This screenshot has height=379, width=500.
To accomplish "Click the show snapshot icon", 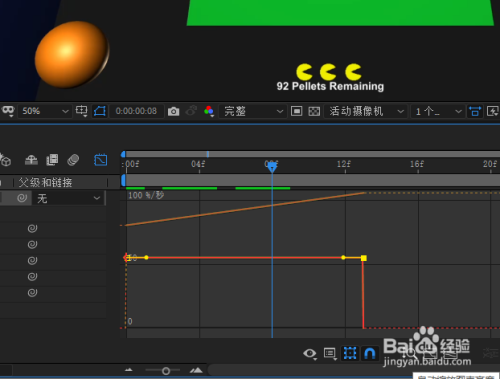I will tap(191, 111).
